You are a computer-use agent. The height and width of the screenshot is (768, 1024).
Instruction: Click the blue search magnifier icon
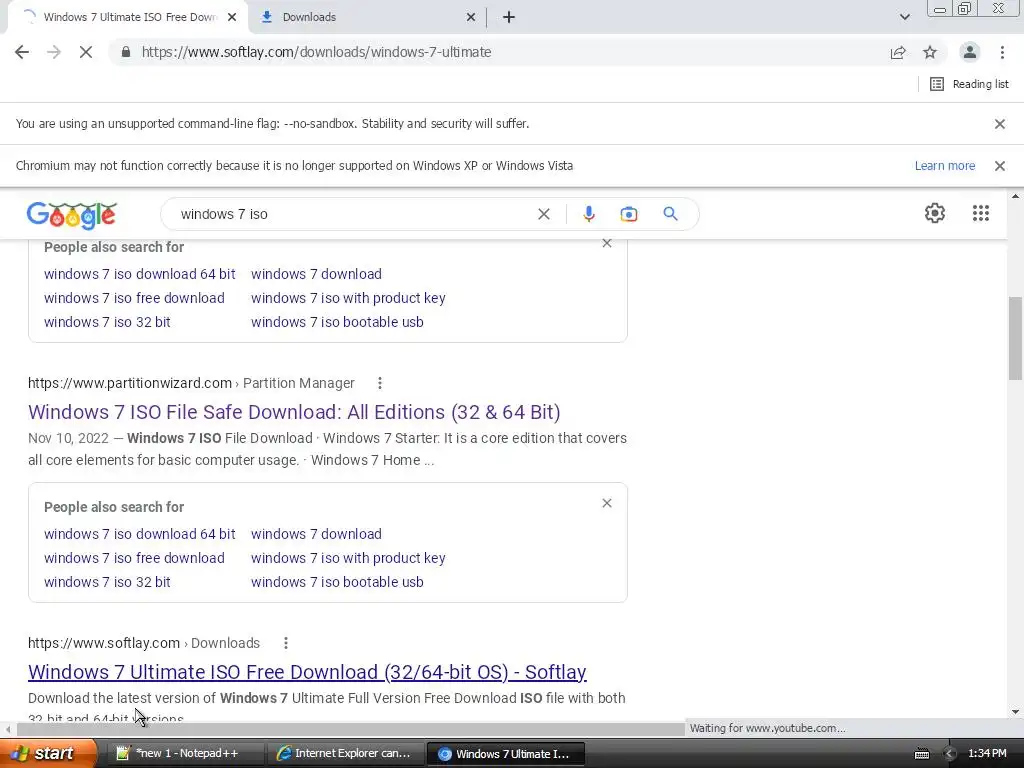pos(670,214)
